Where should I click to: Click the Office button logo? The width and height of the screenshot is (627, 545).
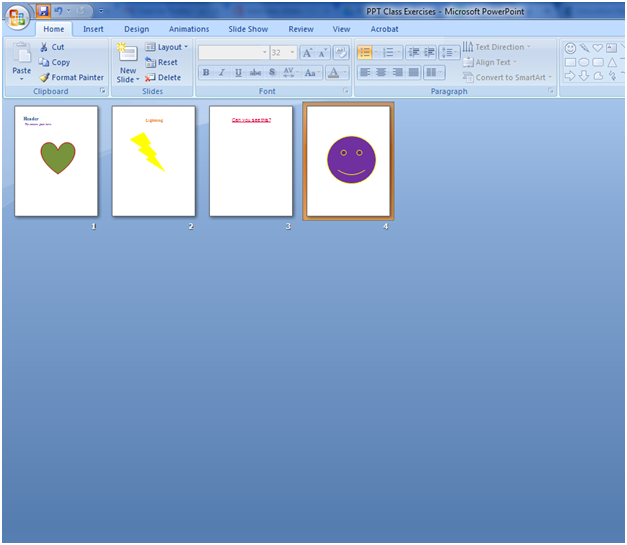(17, 17)
